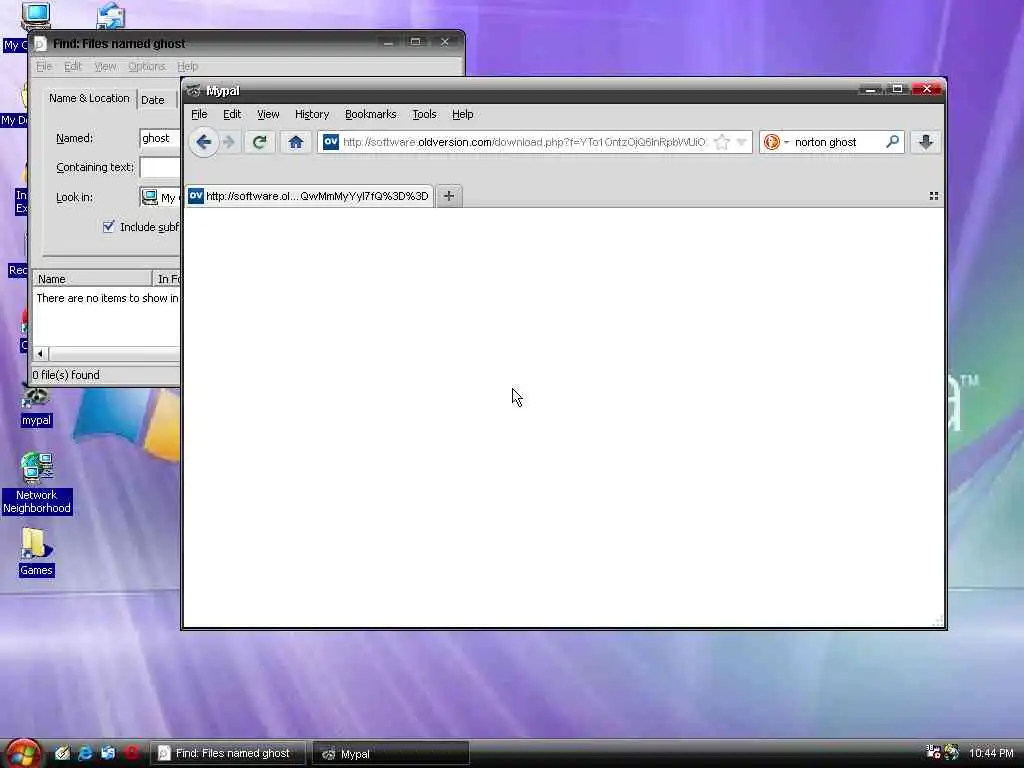Click the resize grip at Mypal's corner

[x=938, y=621]
